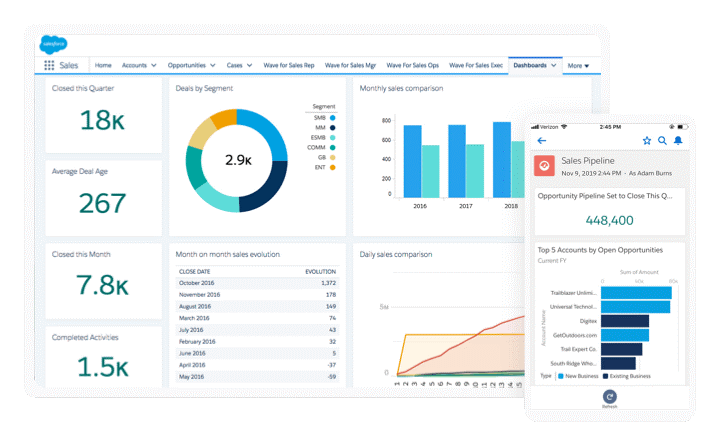This screenshot has width=720, height=446.
Task: Tap the notification bell on mobile
Action: [x=678, y=141]
